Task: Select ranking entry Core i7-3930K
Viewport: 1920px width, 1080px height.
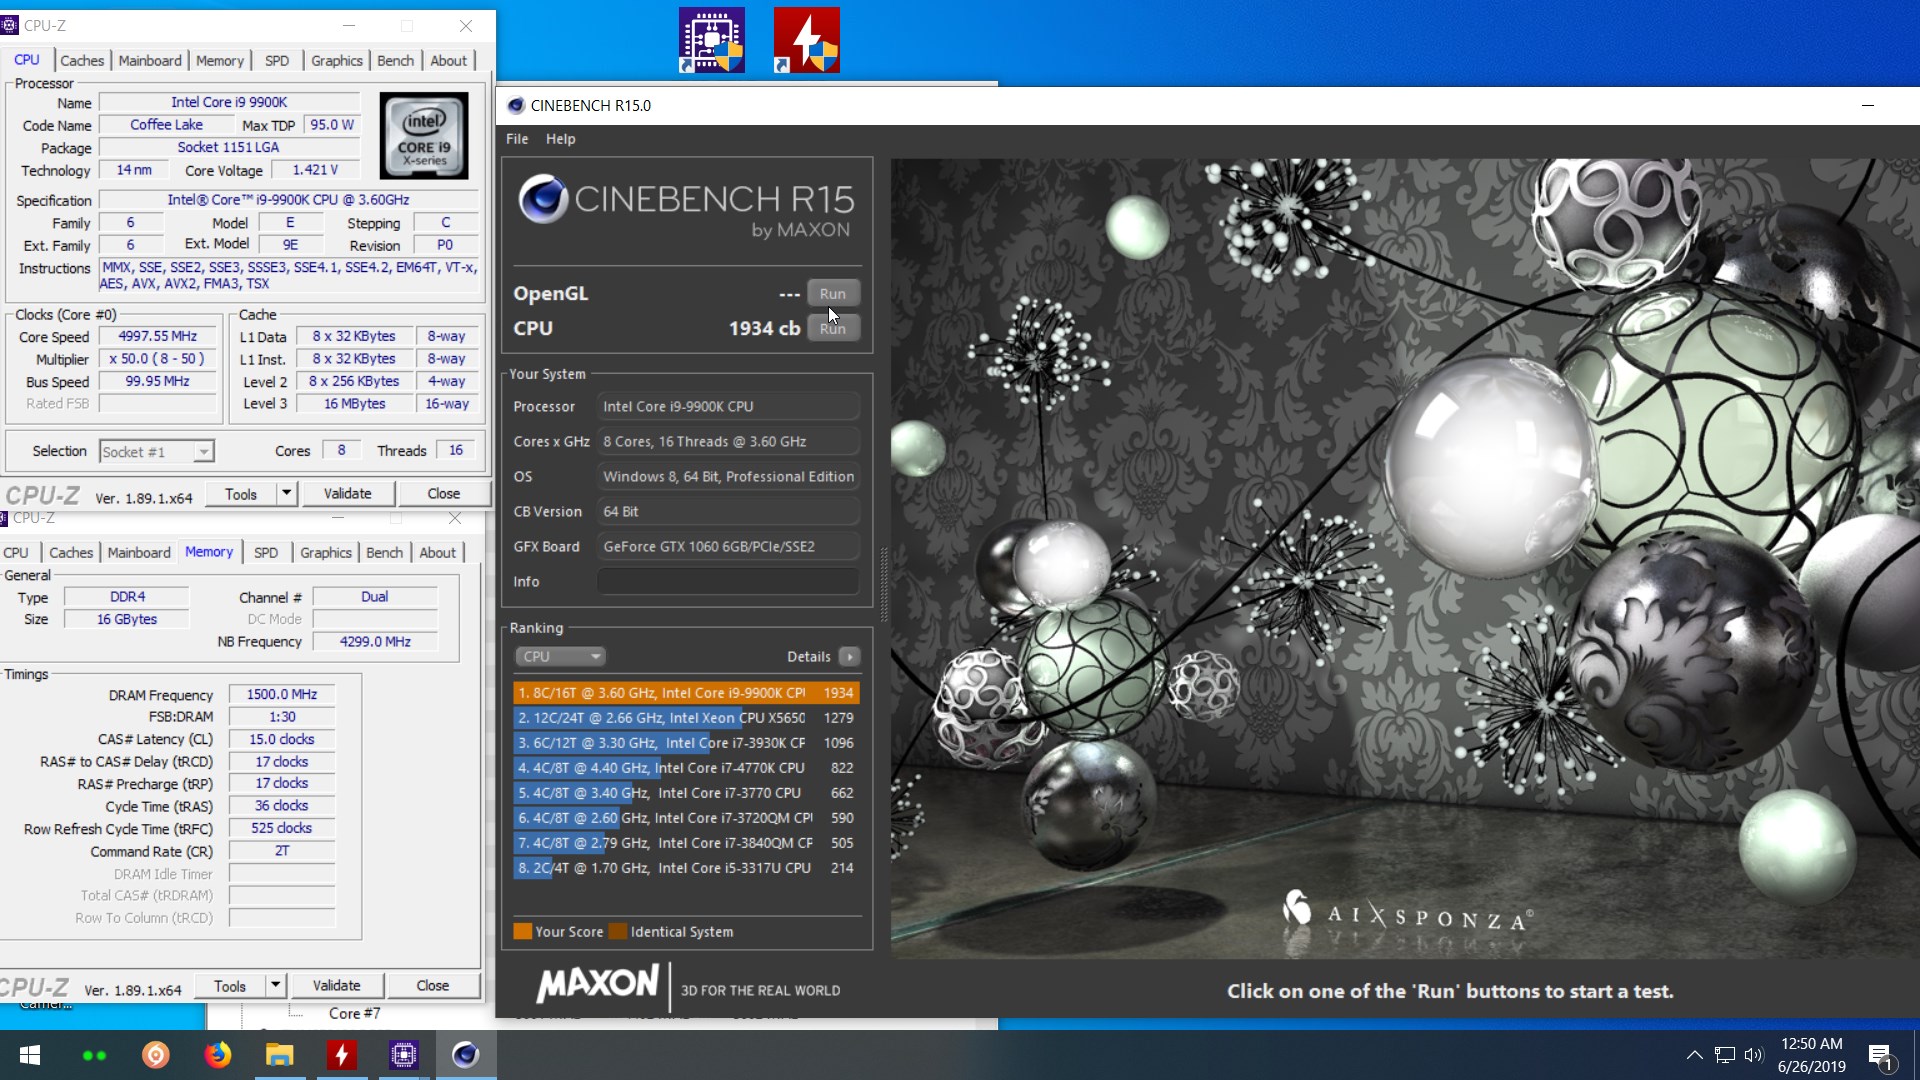Action: pos(686,742)
